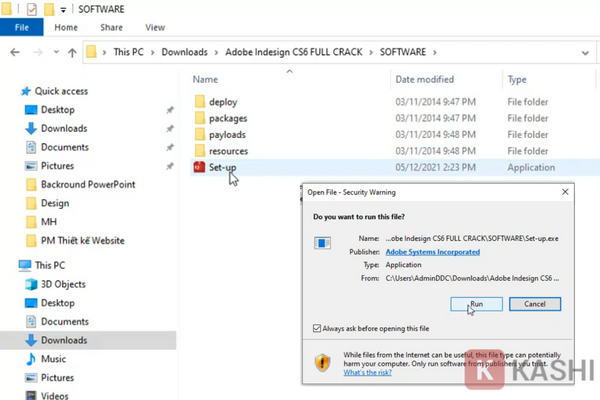Screen dimensions: 600x400
Task: Sort by the Date modified column header
Action: pyautogui.click(x=425, y=80)
